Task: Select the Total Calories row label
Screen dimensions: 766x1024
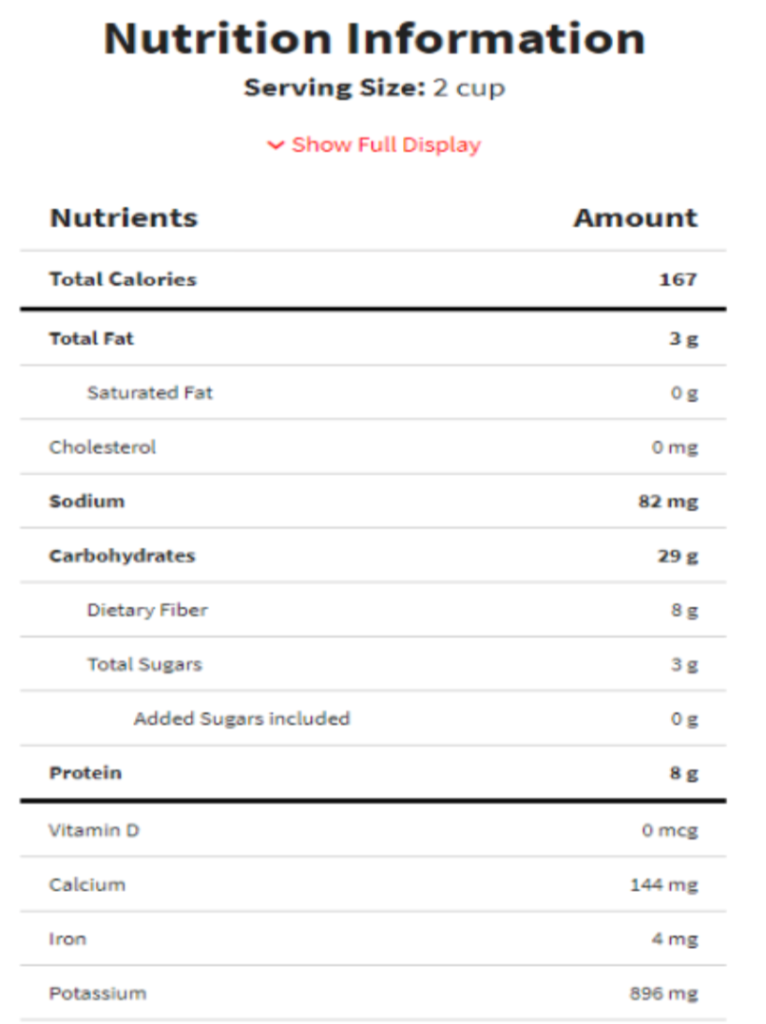Action: (x=123, y=279)
